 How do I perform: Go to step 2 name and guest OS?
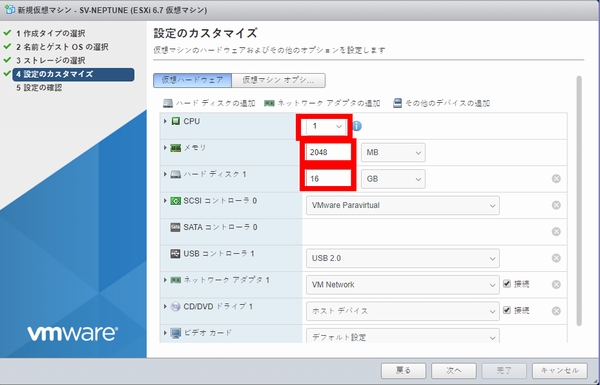62,47
